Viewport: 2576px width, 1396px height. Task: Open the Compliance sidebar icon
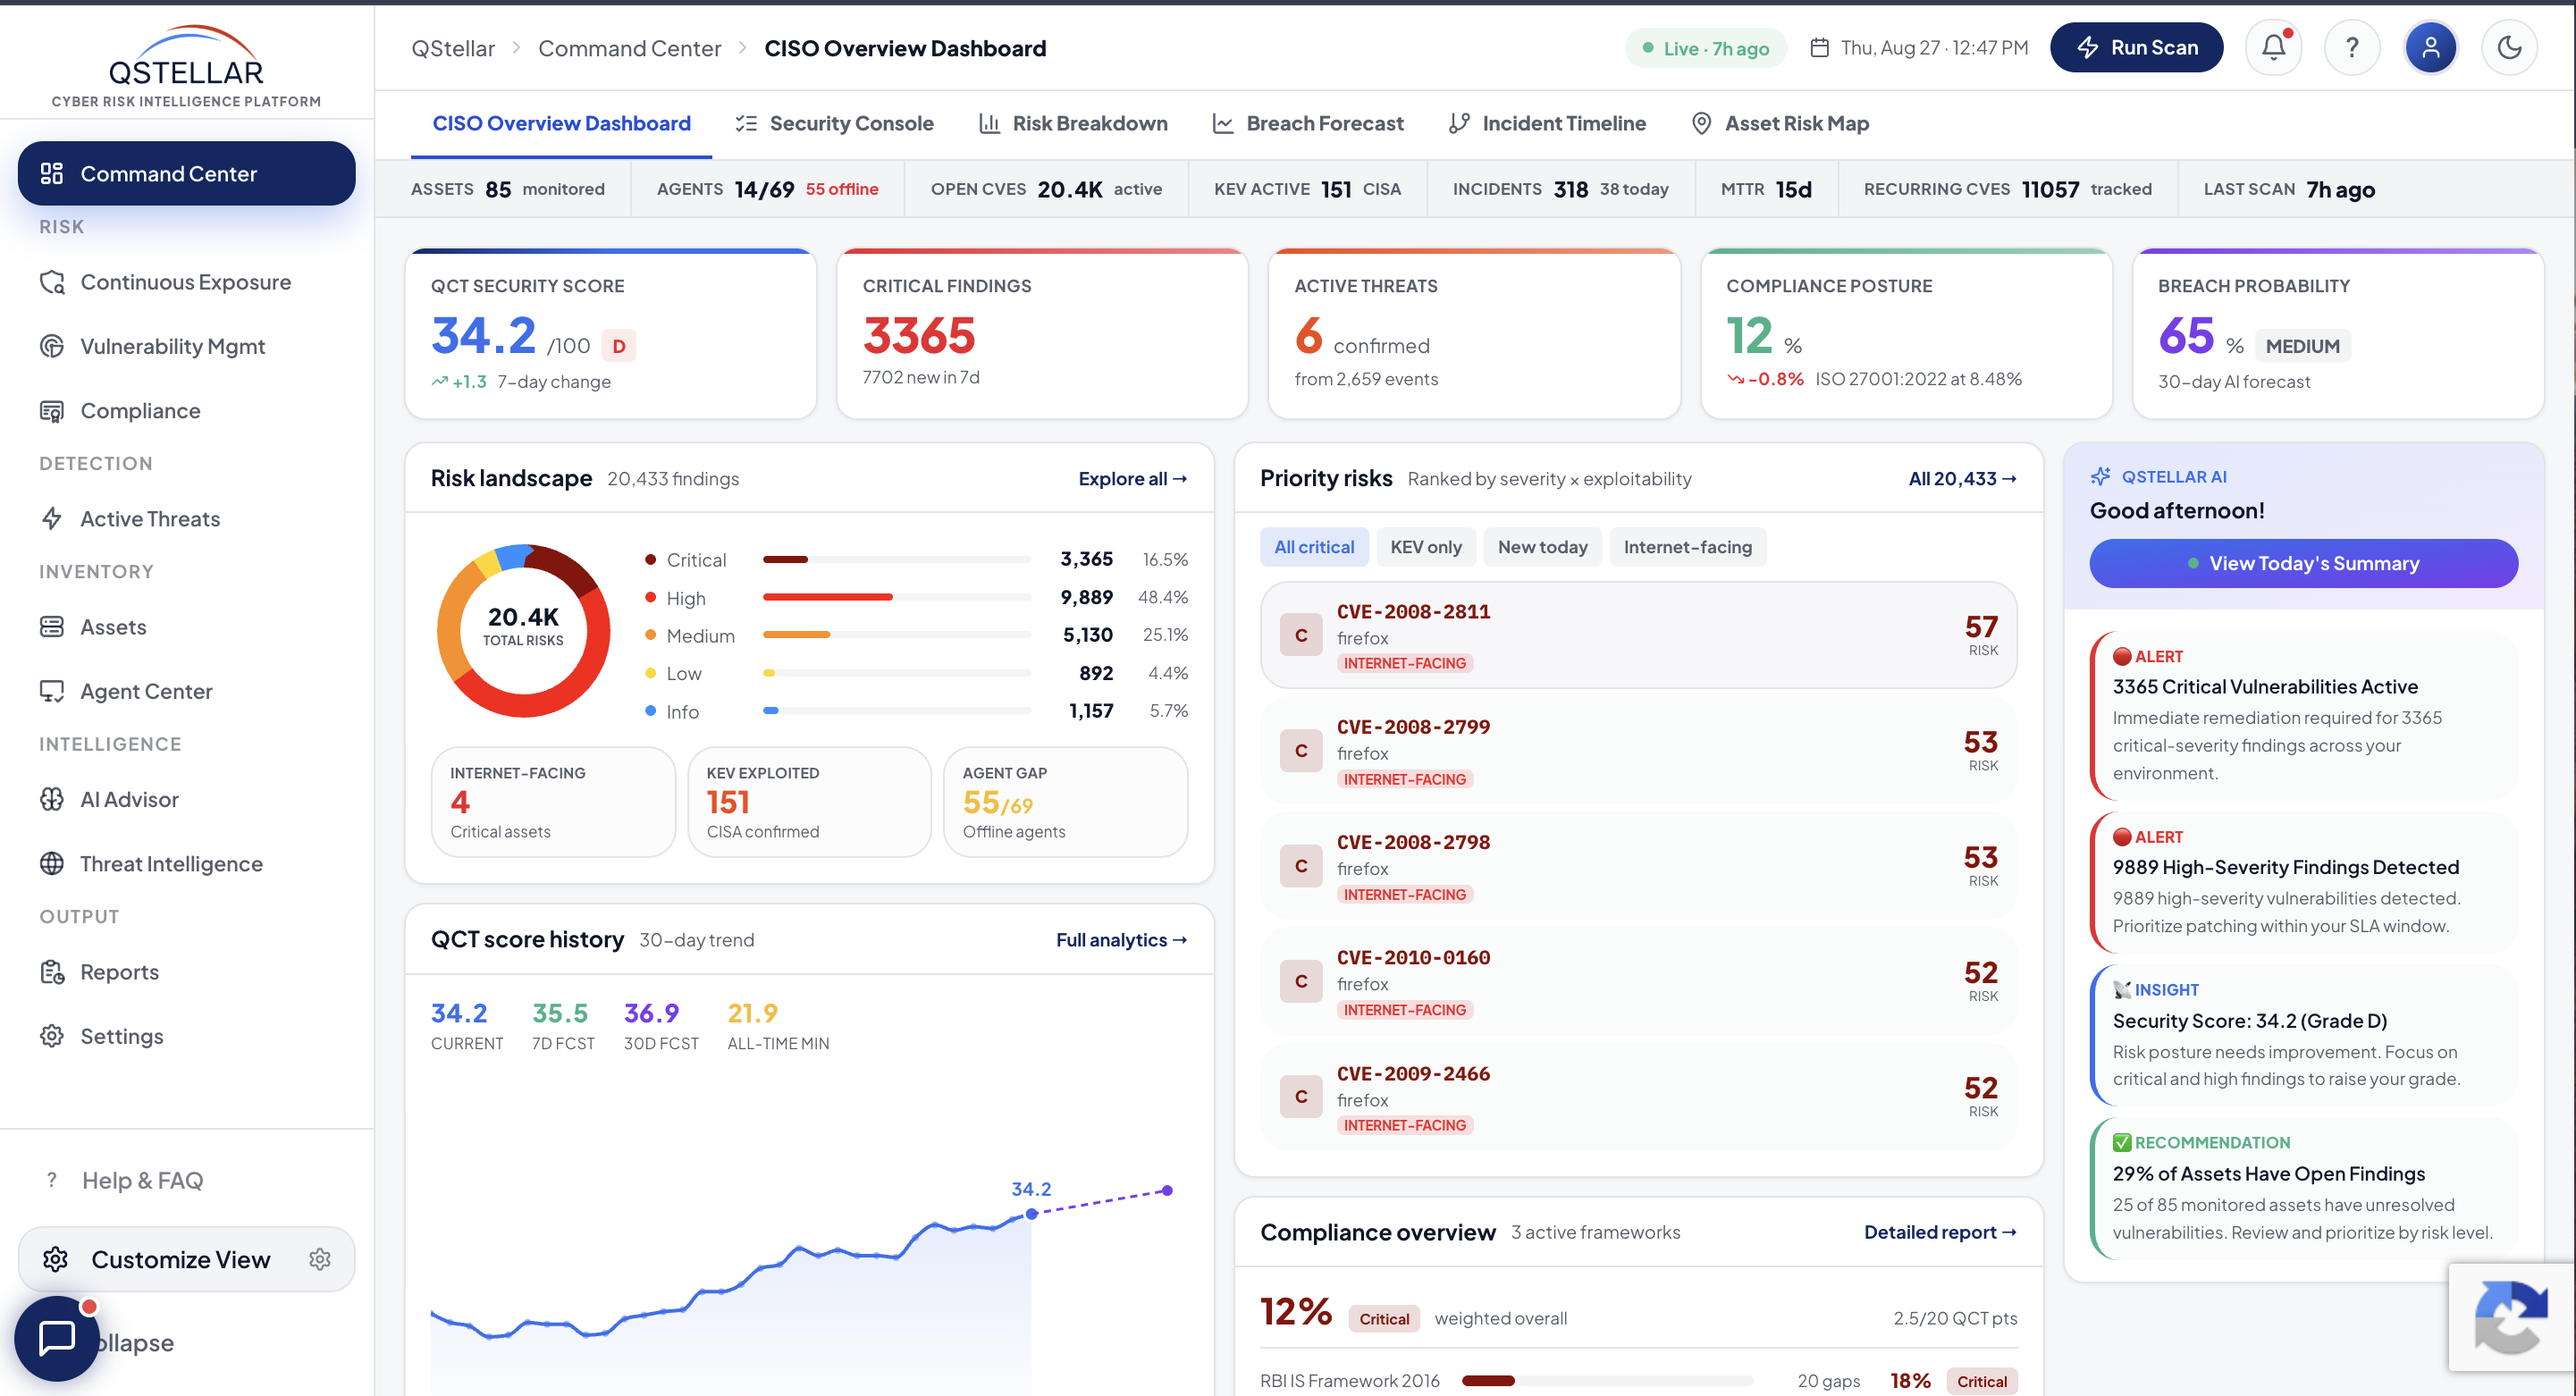click(52, 411)
